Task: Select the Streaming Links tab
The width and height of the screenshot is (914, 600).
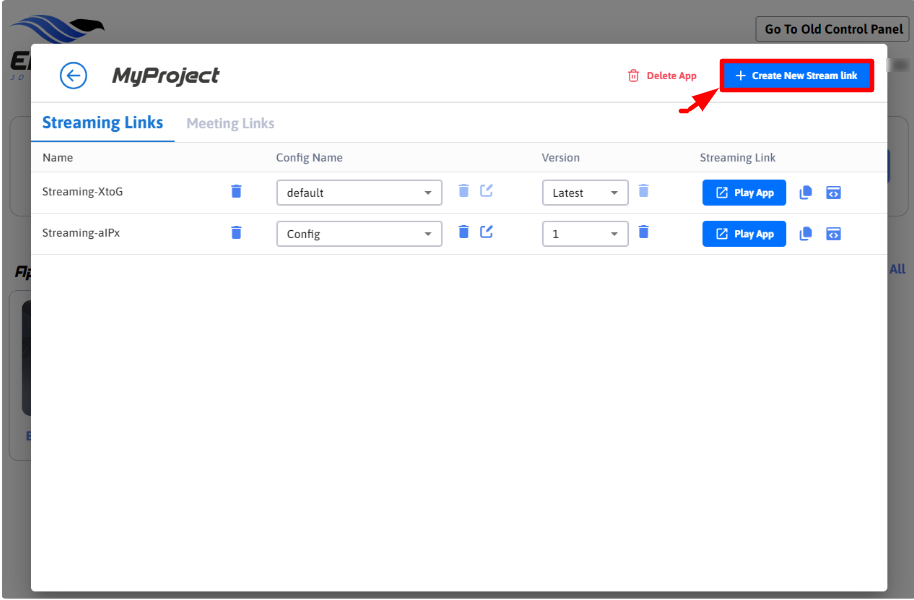Action: 102,123
